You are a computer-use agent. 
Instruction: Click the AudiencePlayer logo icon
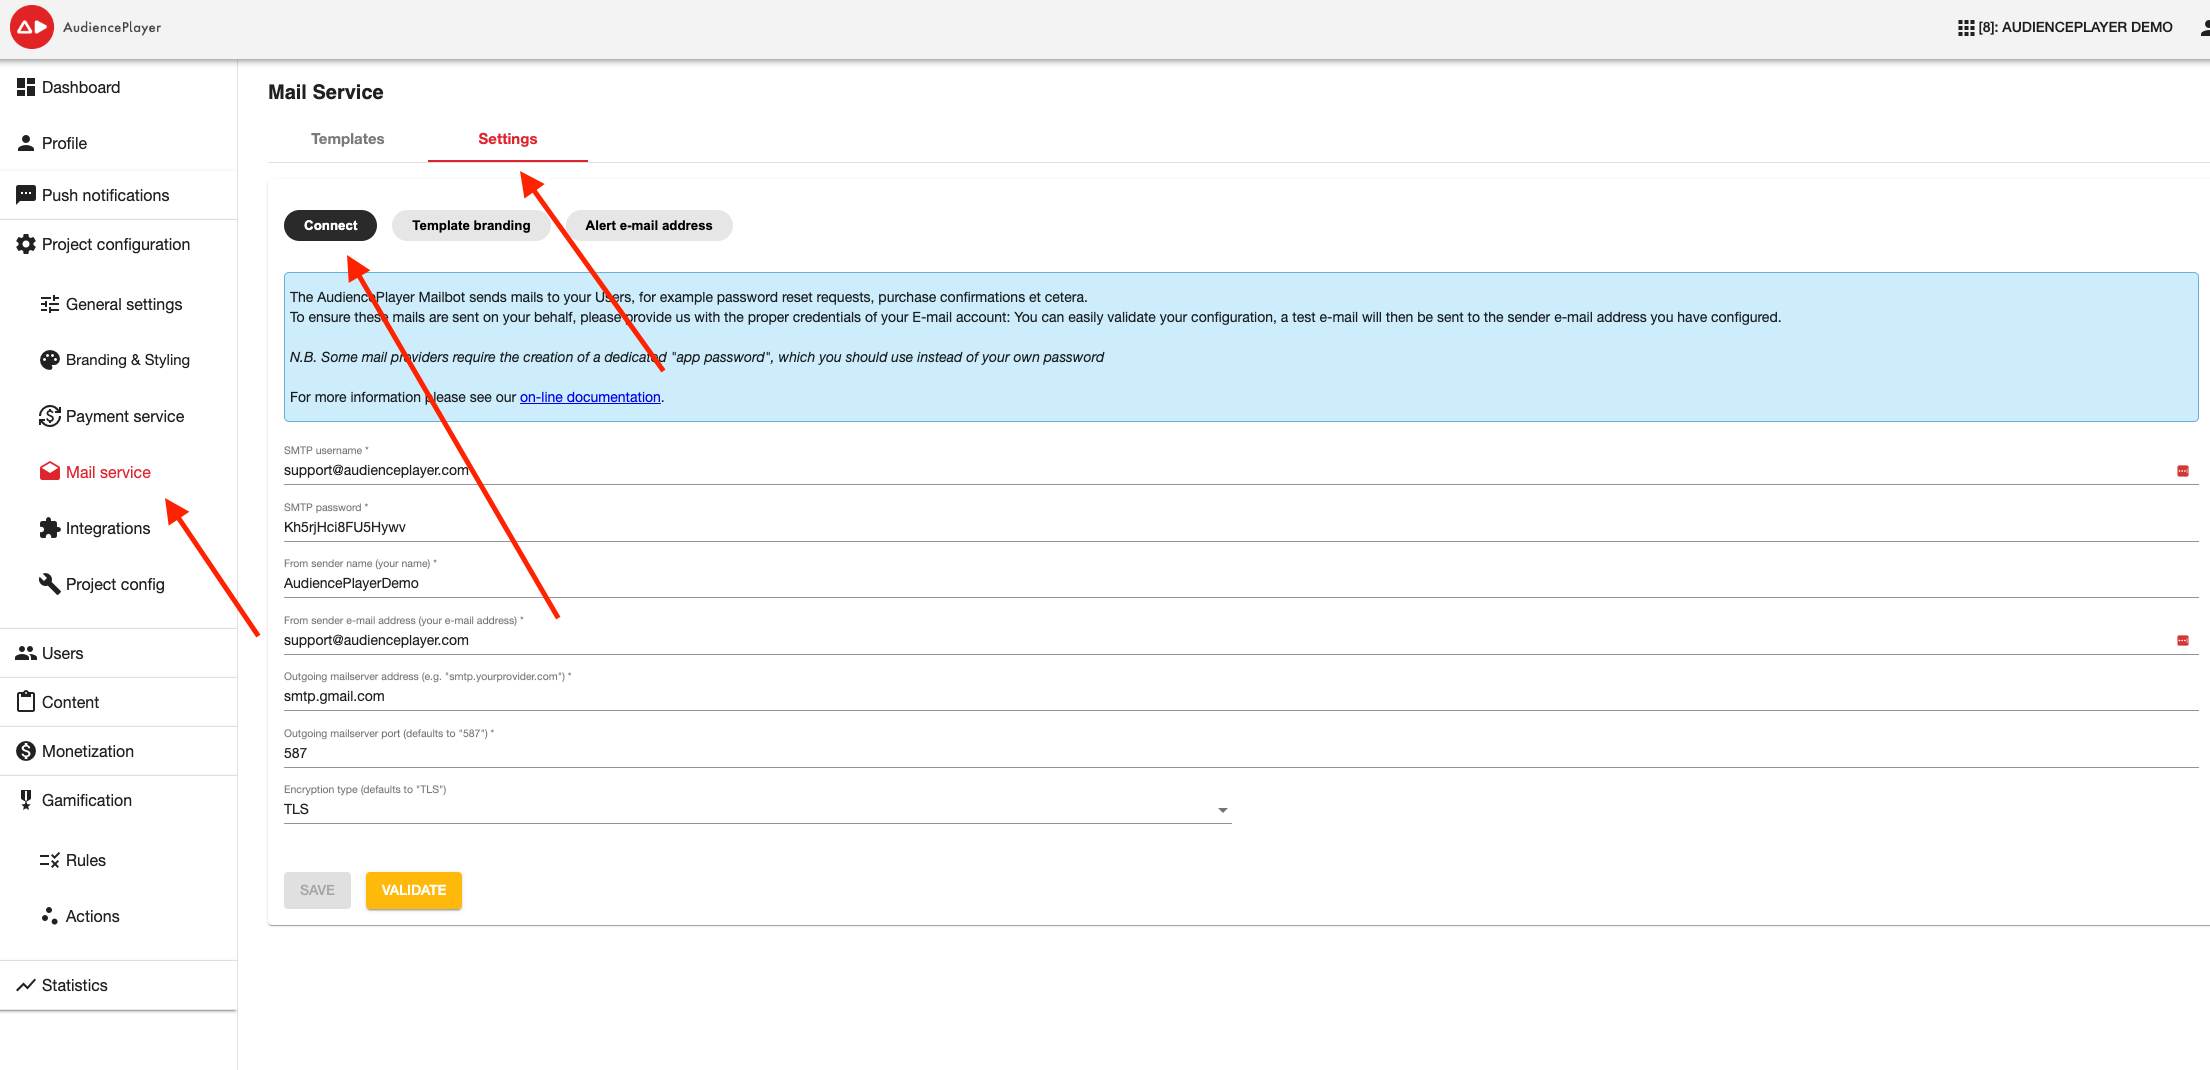[x=32, y=27]
